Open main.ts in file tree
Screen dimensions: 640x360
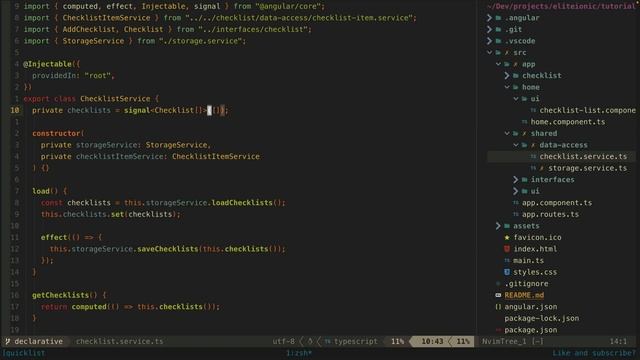tap(528, 260)
